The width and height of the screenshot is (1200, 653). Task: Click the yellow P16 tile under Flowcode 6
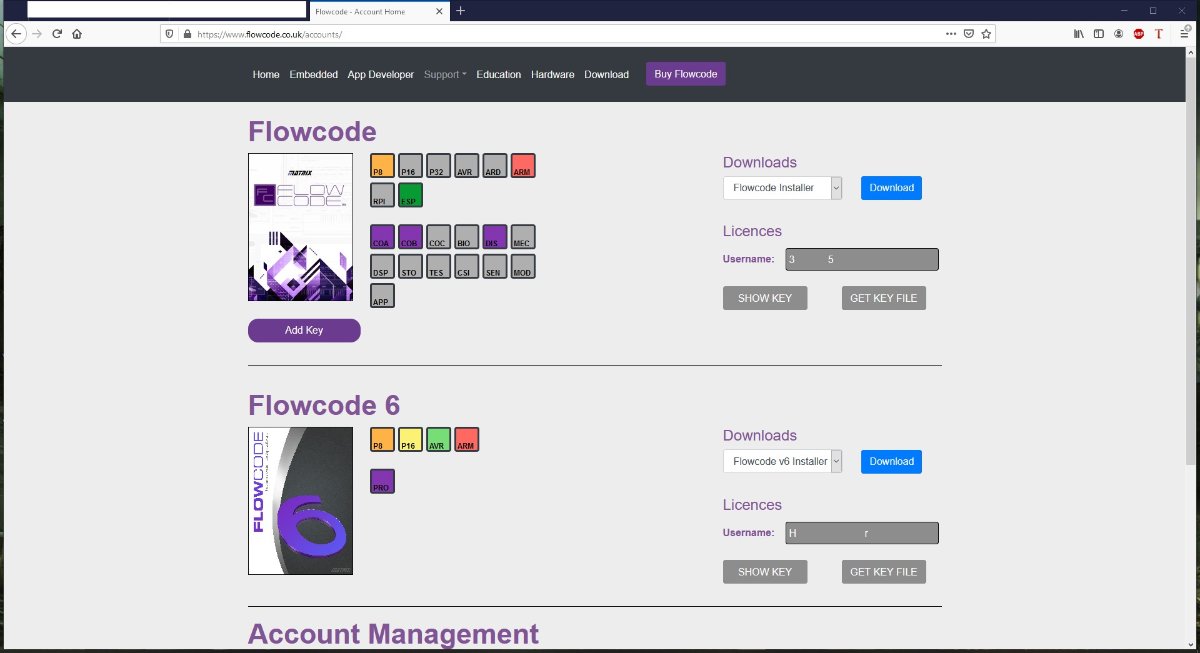(x=411, y=440)
